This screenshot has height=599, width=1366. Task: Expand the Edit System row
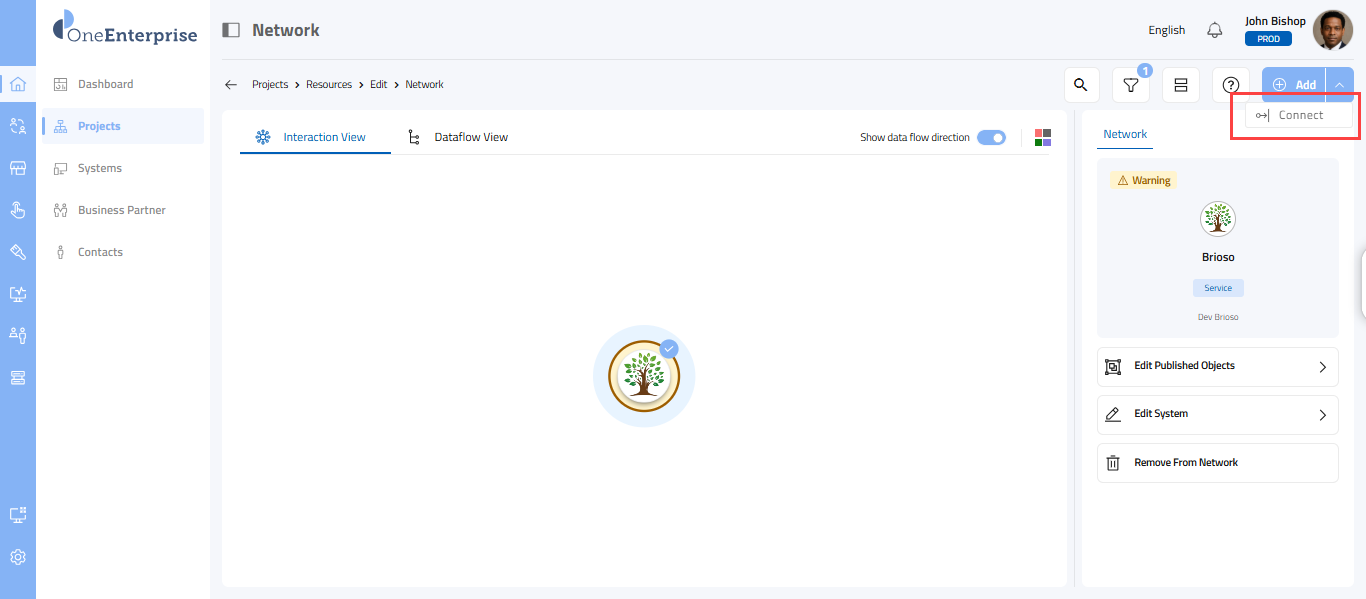[x=1217, y=414]
